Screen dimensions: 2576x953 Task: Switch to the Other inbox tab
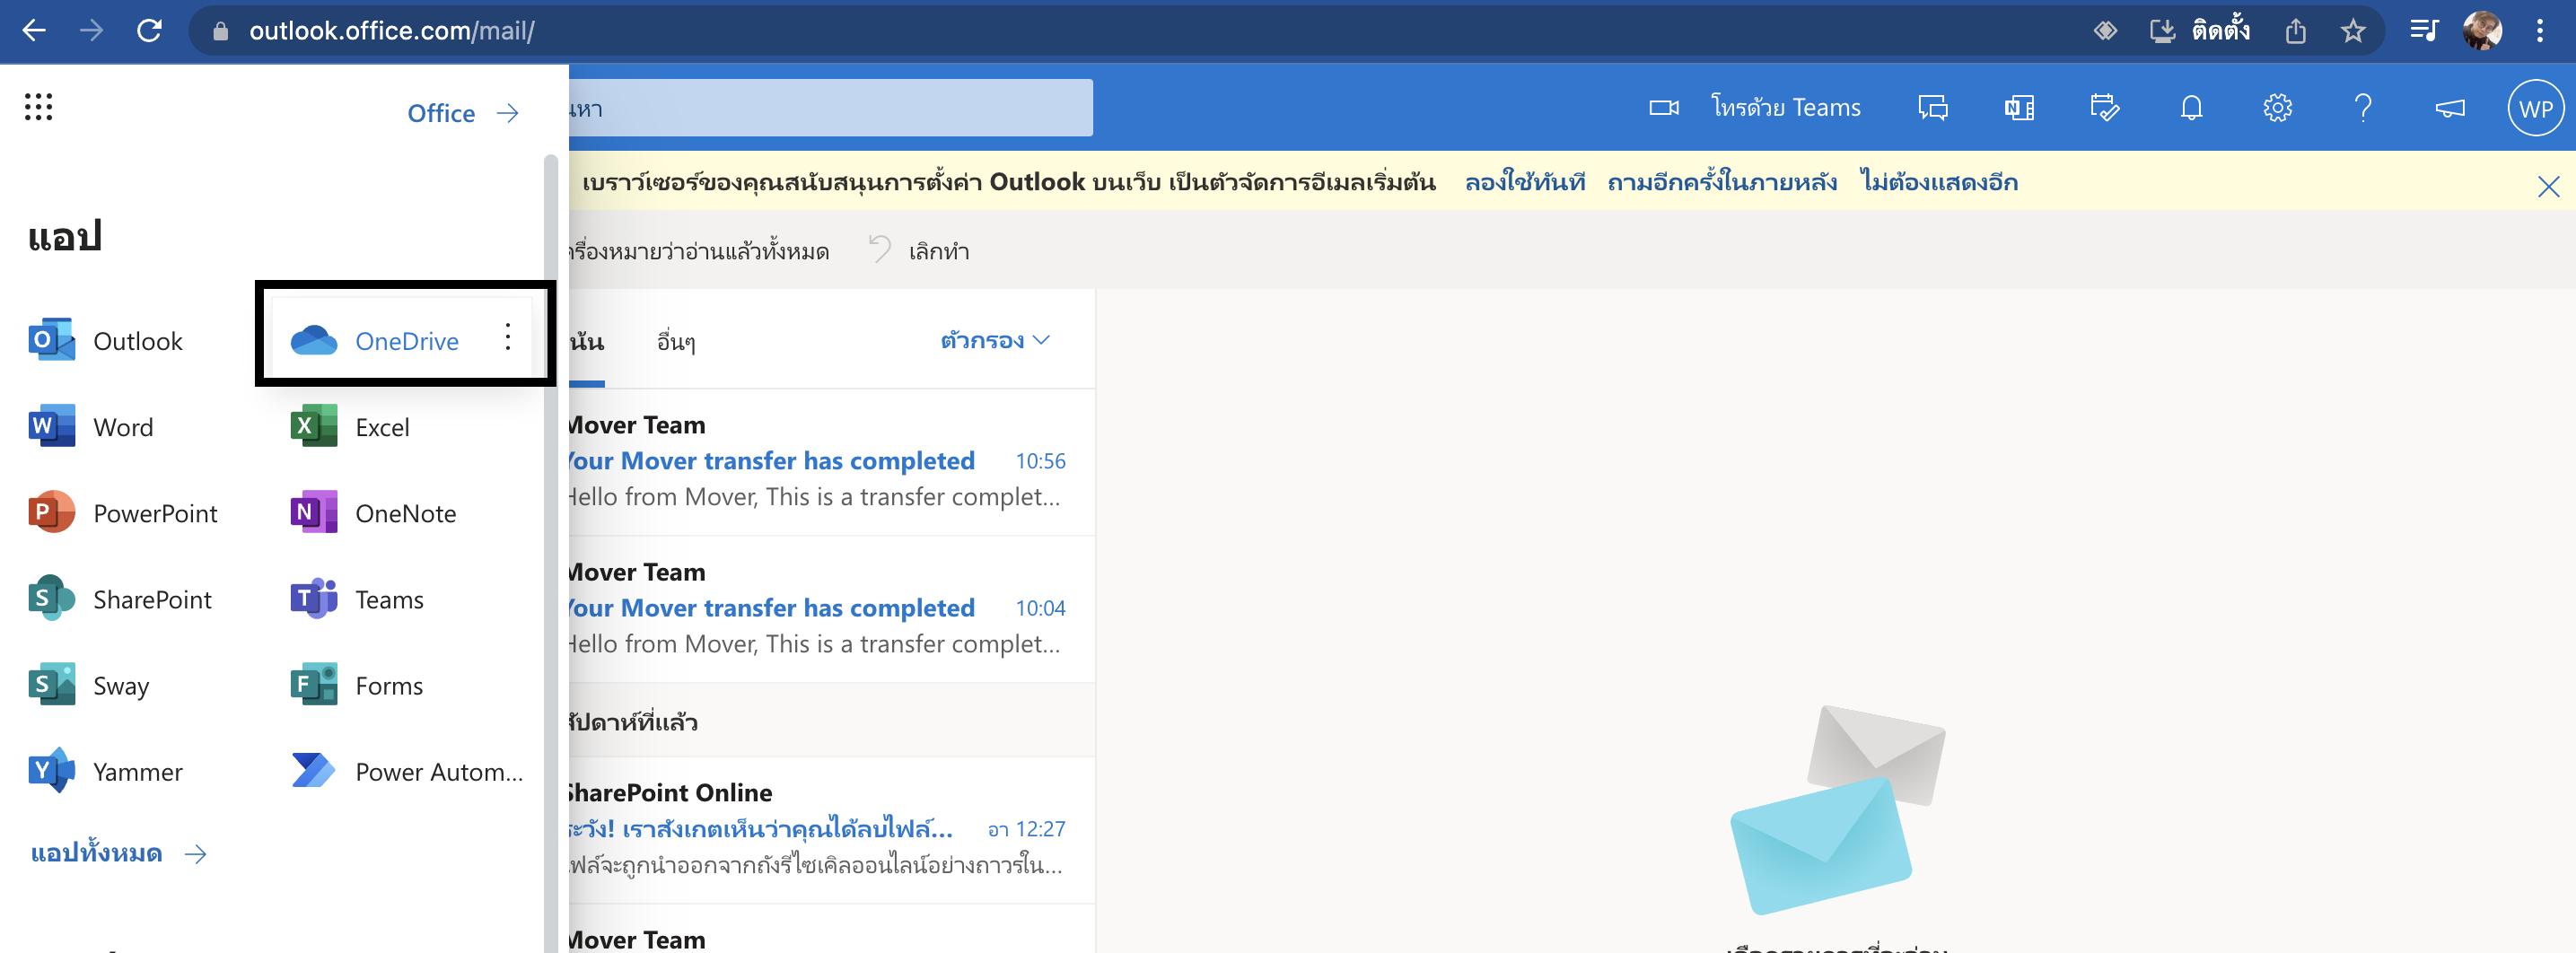tap(676, 341)
